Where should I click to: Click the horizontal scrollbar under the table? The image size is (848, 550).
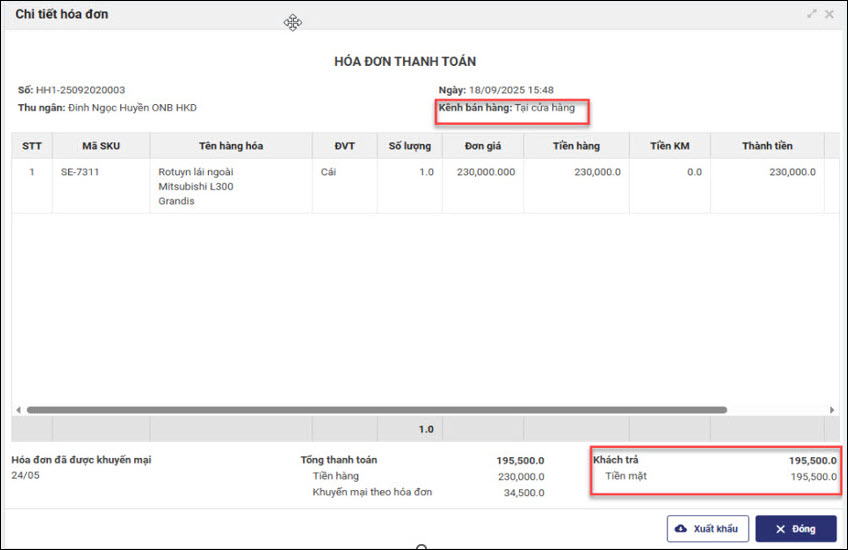376,410
